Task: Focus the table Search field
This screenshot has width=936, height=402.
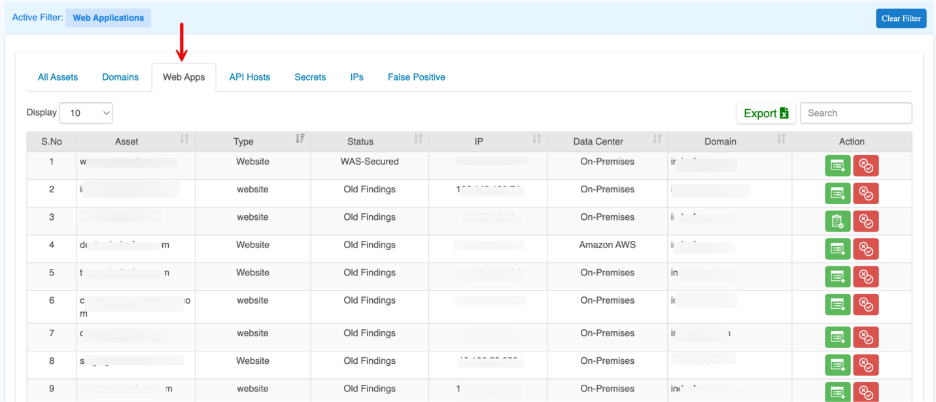Action: point(856,114)
